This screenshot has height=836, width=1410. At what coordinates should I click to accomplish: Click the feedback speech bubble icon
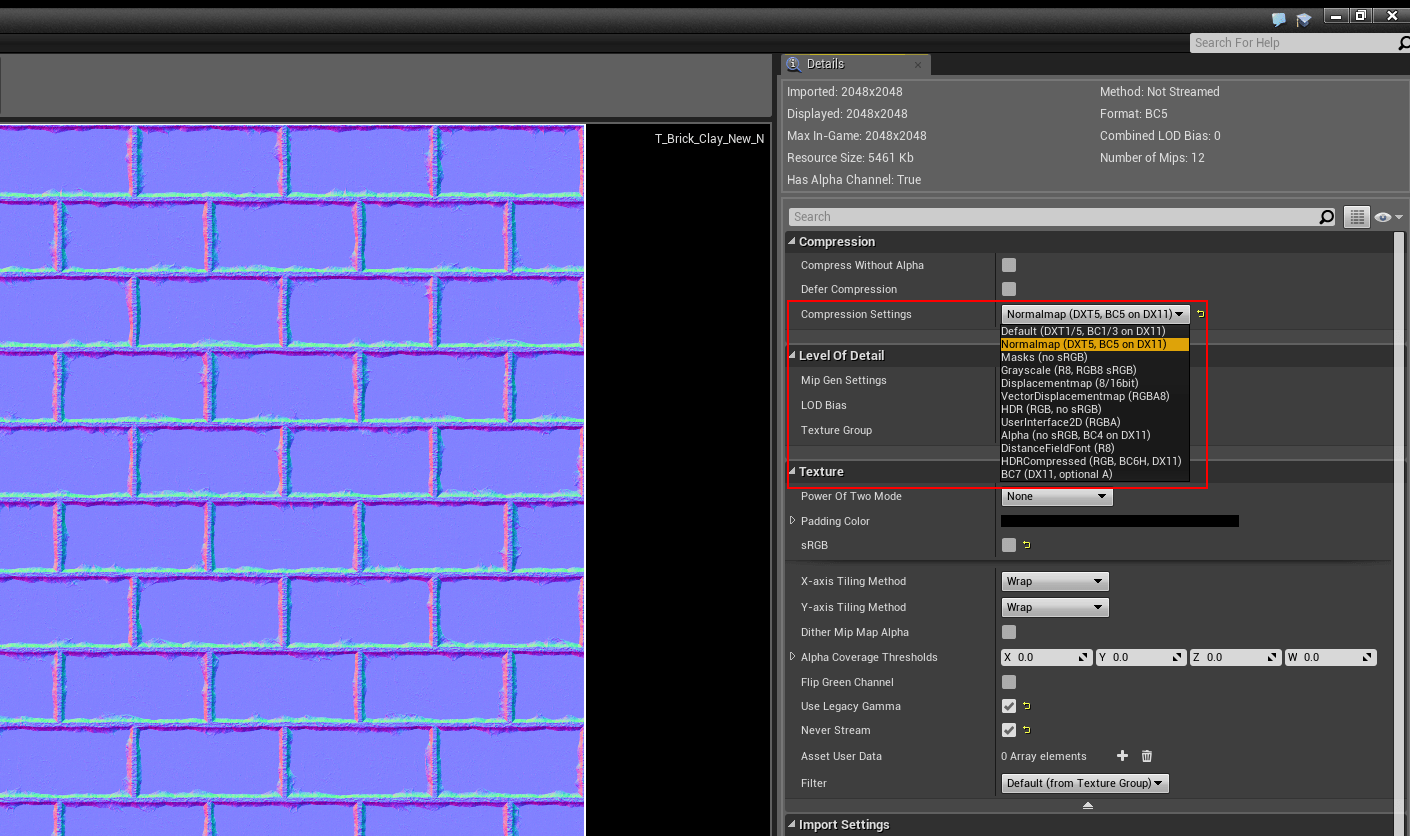point(1278,19)
